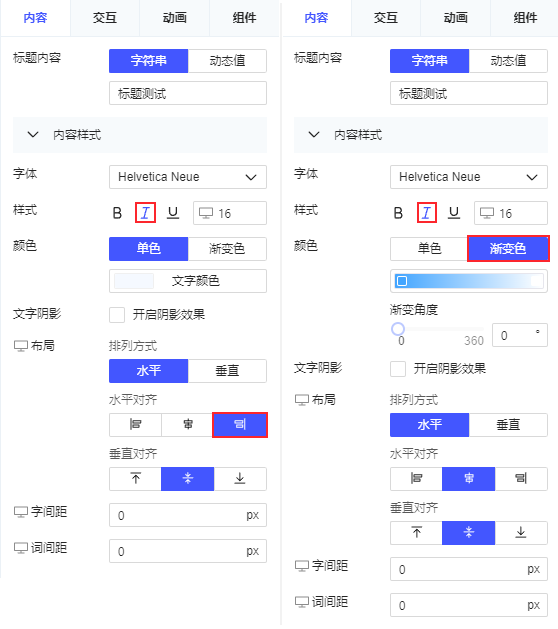Select top vertical alignment in left panel

point(136,479)
